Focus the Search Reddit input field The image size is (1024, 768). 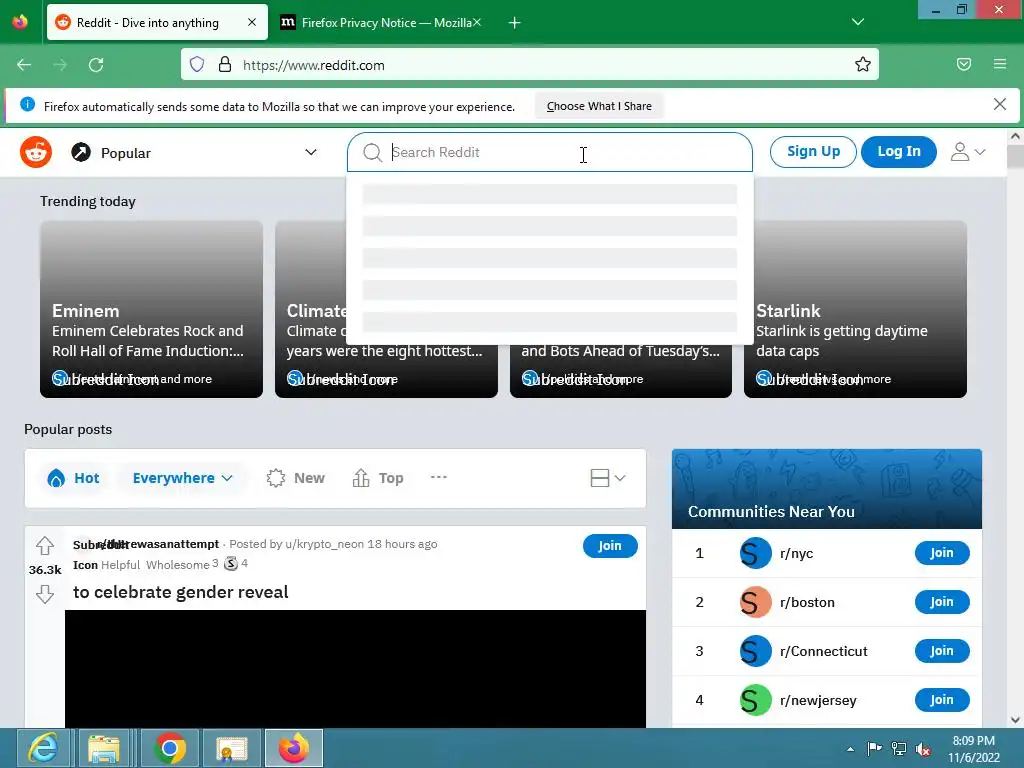click(x=549, y=152)
